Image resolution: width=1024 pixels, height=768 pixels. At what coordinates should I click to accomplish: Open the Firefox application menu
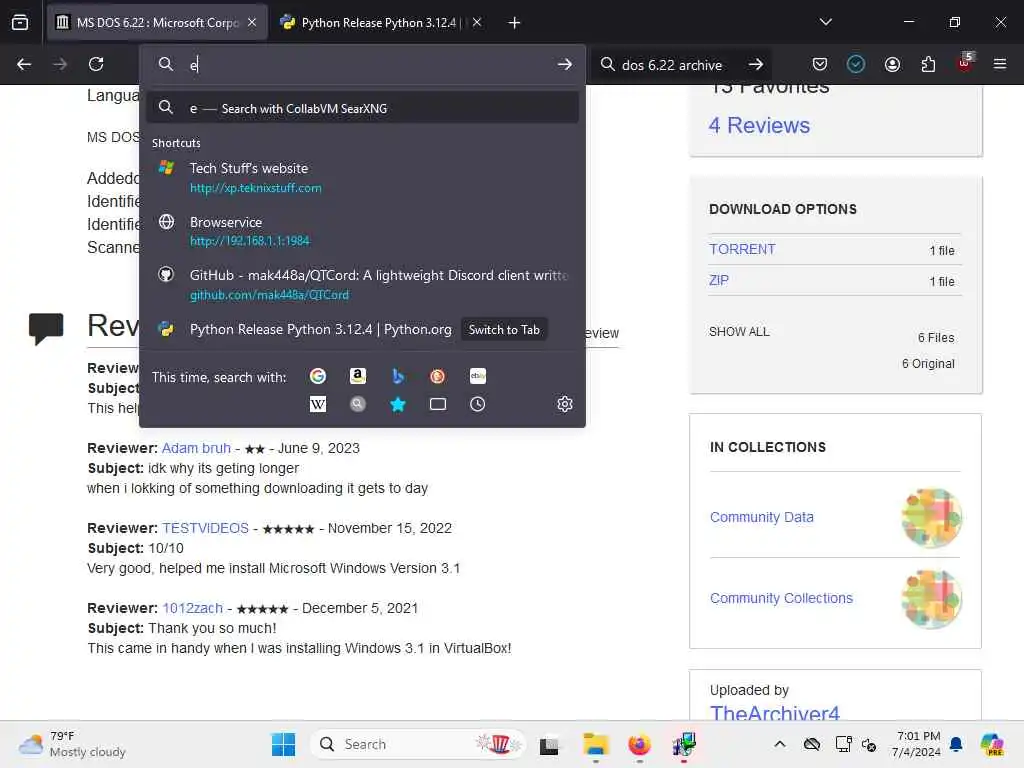click(1000, 64)
